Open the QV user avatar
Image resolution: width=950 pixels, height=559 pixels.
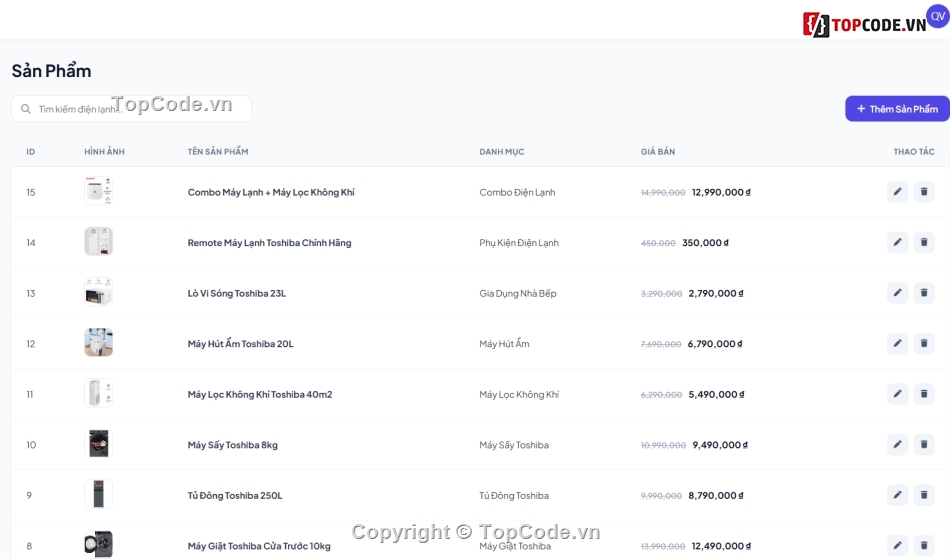click(938, 16)
